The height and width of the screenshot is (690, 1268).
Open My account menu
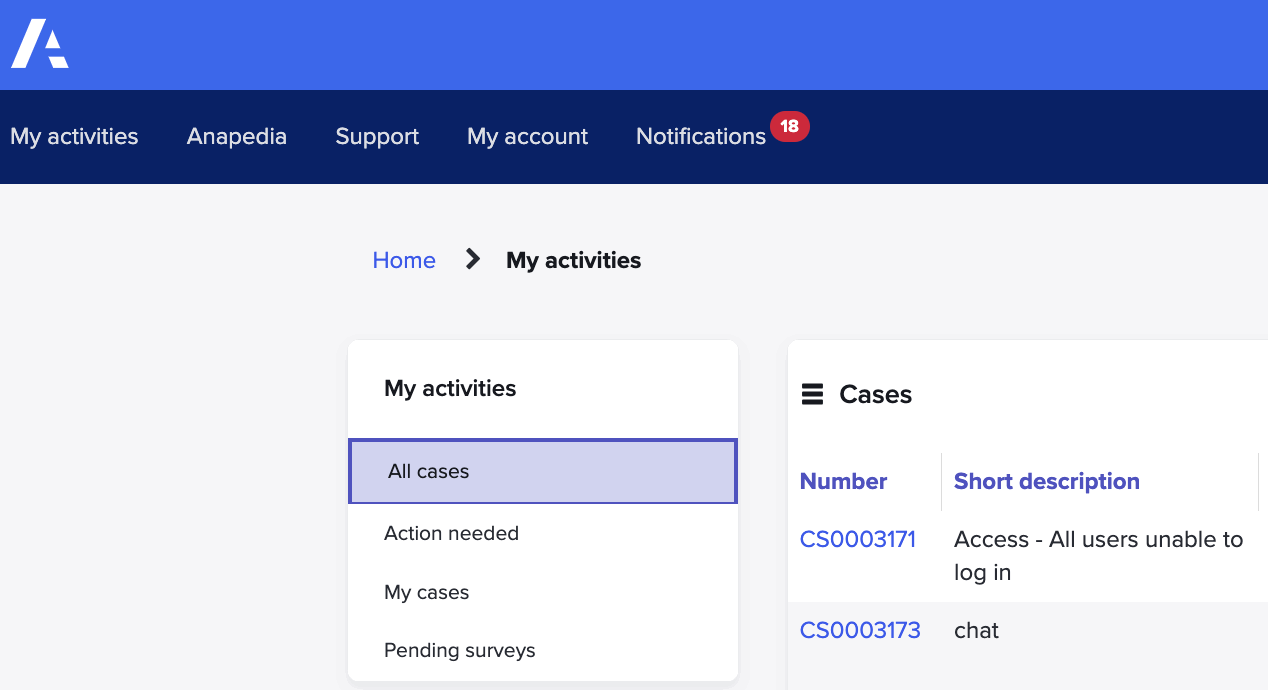click(527, 136)
